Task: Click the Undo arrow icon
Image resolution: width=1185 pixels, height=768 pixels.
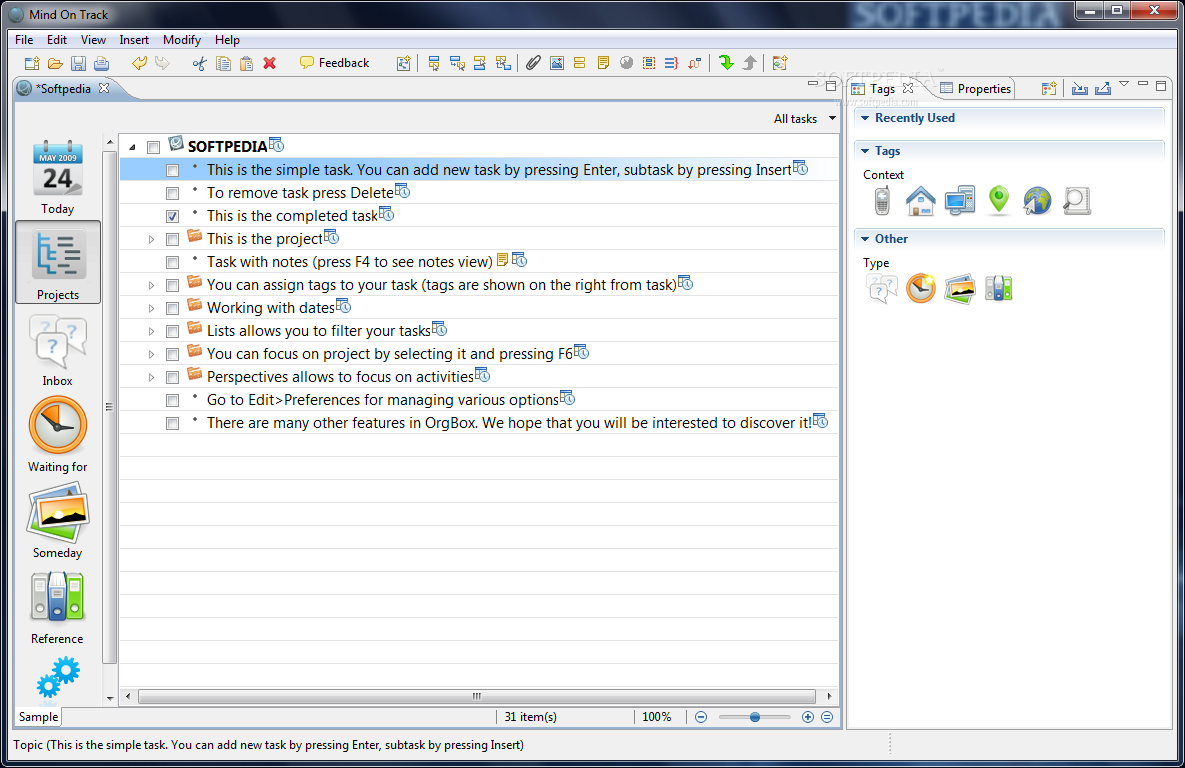Action: (139, 63)
